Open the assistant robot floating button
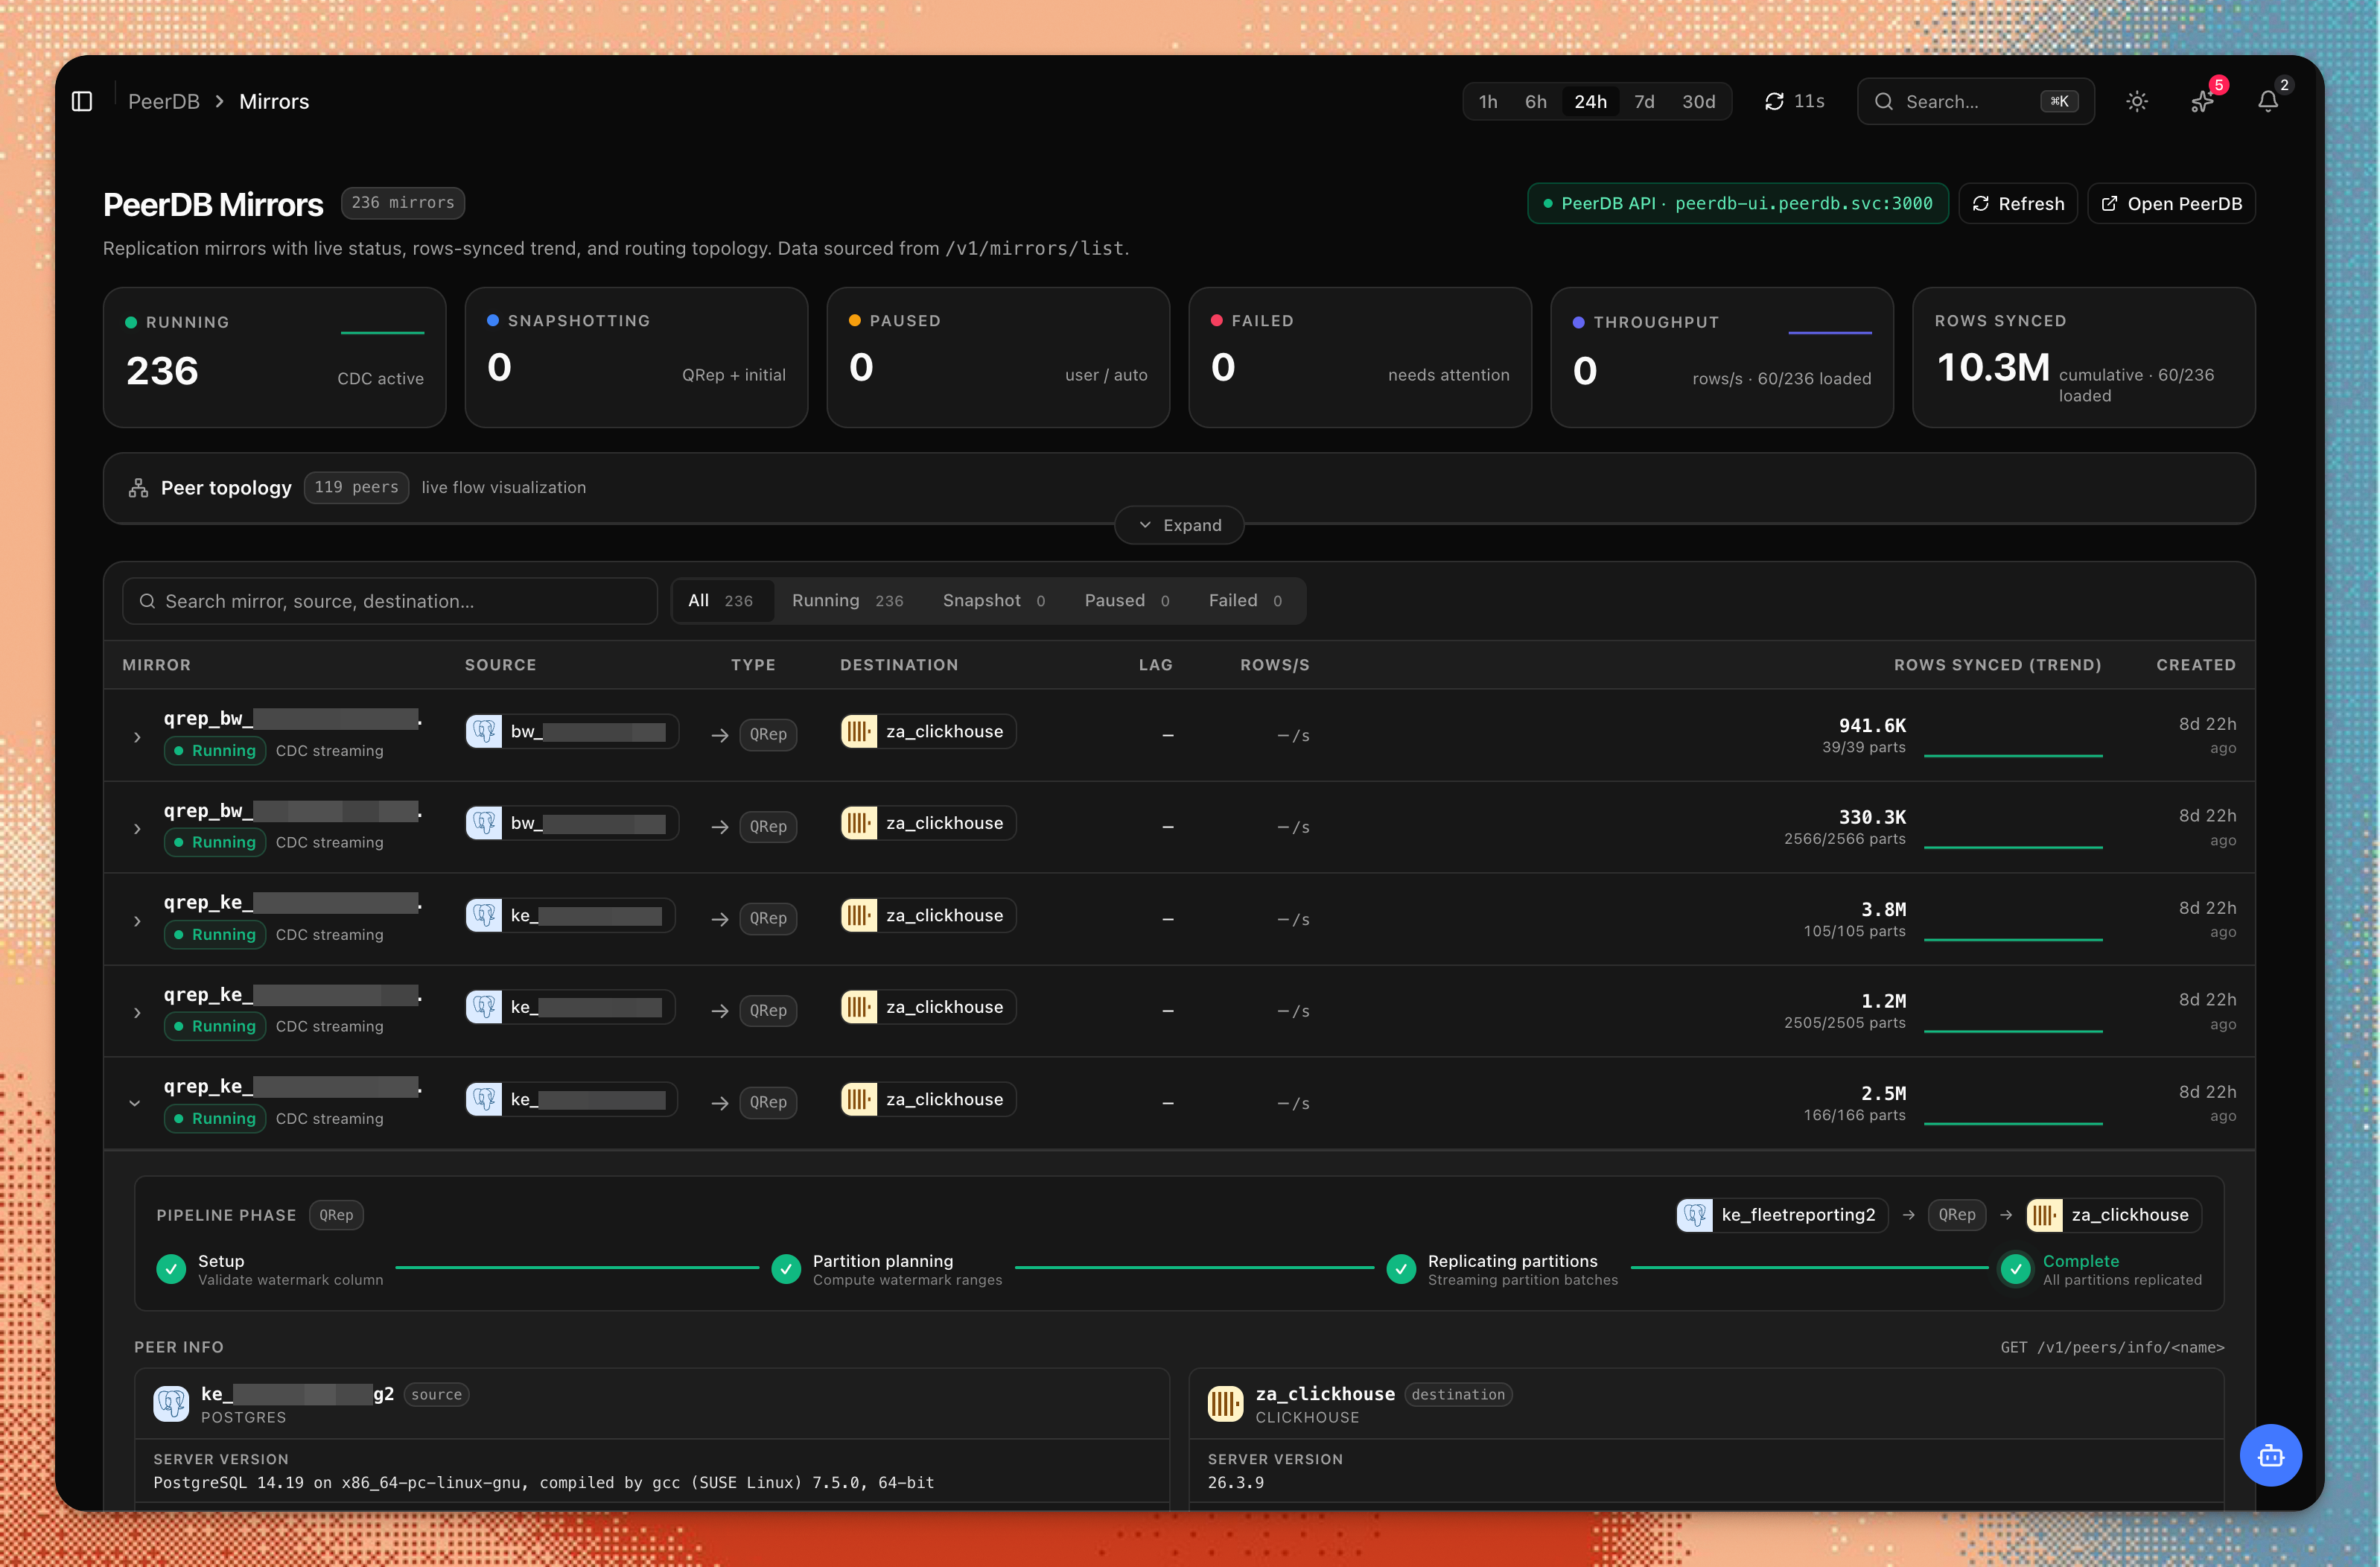The width and height of the screenshot is (2380, 1567). (2270, 1455)
